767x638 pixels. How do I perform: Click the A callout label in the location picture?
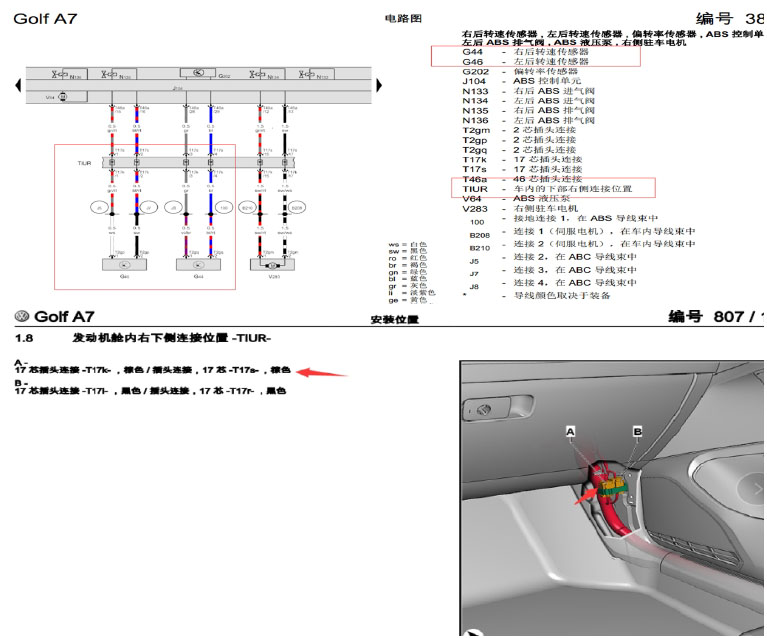pos(570,432)
